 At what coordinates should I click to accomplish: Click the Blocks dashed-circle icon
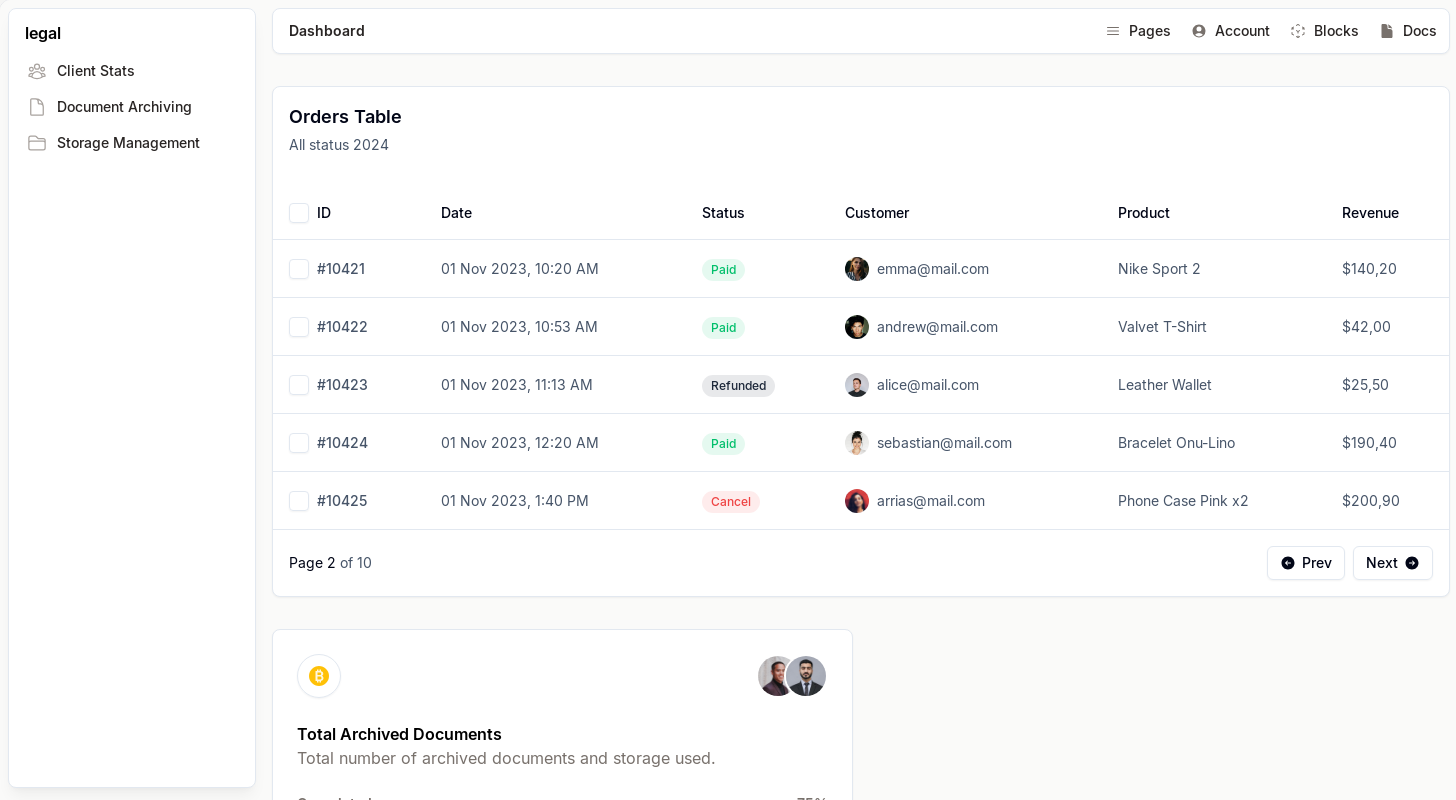point(1298,31)
